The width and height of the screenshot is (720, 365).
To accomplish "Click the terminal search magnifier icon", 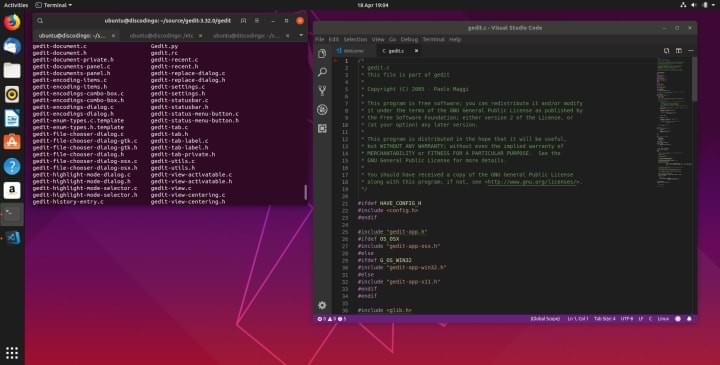I will coord(40,21).
